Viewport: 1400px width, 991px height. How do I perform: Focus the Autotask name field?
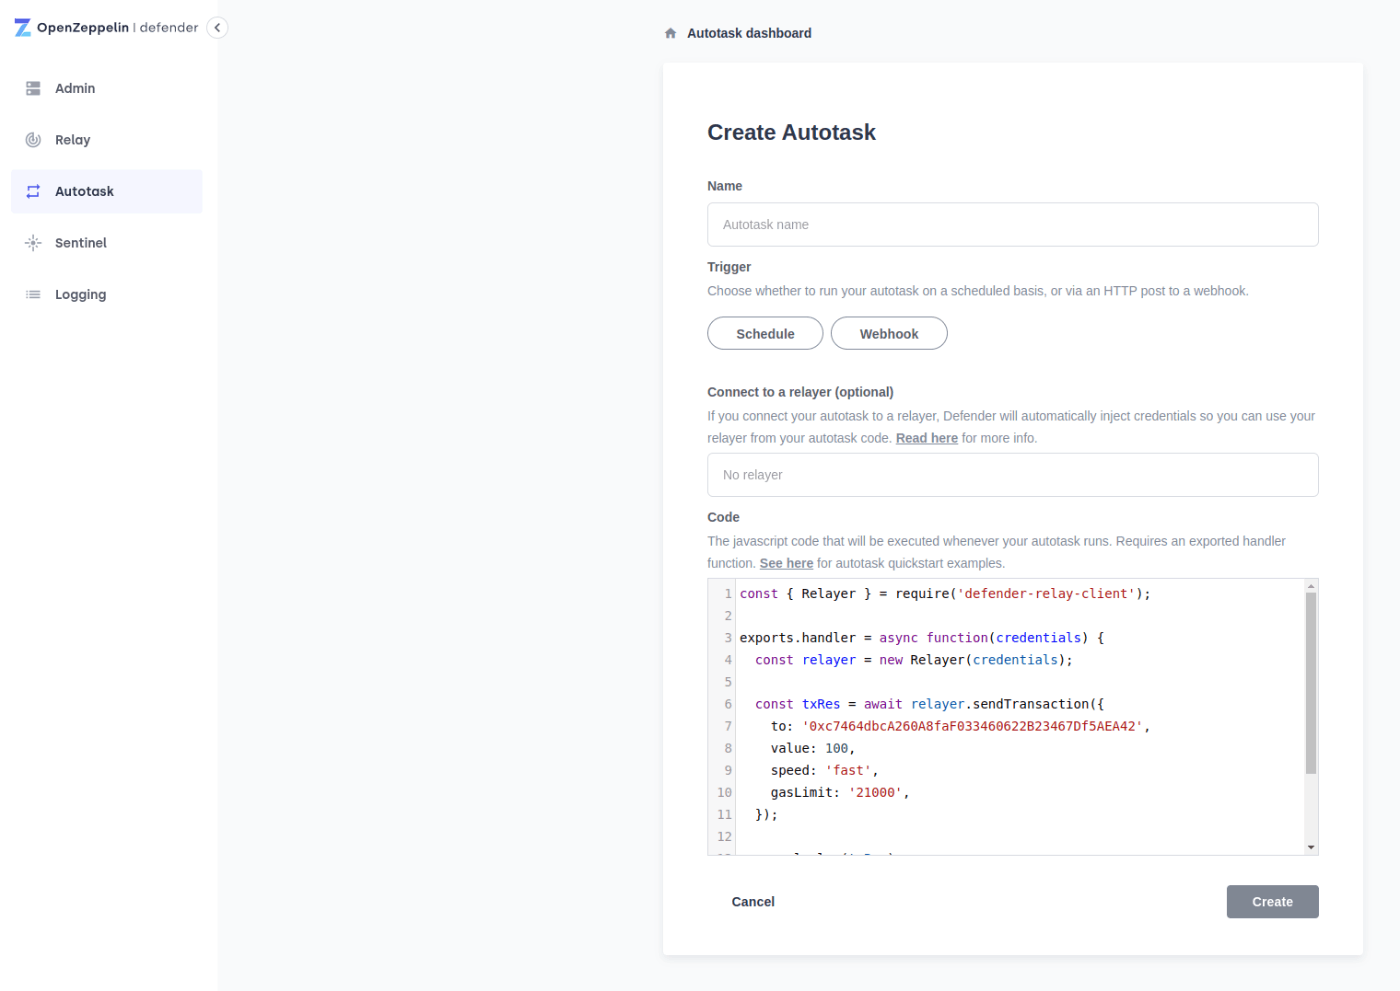point(1012,225)
